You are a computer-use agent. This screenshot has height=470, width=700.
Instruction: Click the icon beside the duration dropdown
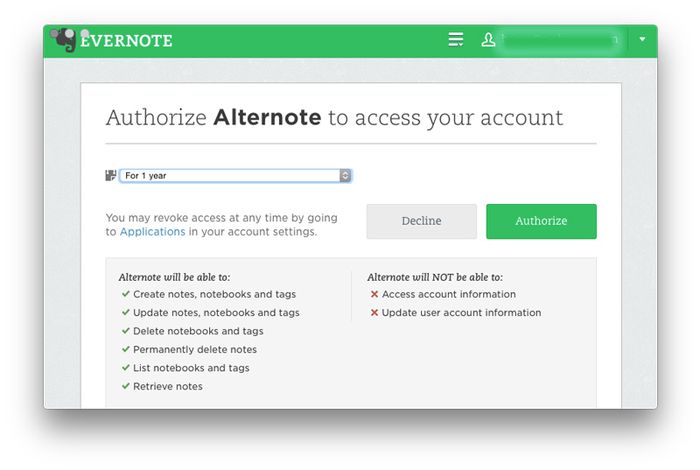click(x=111, y=175)
